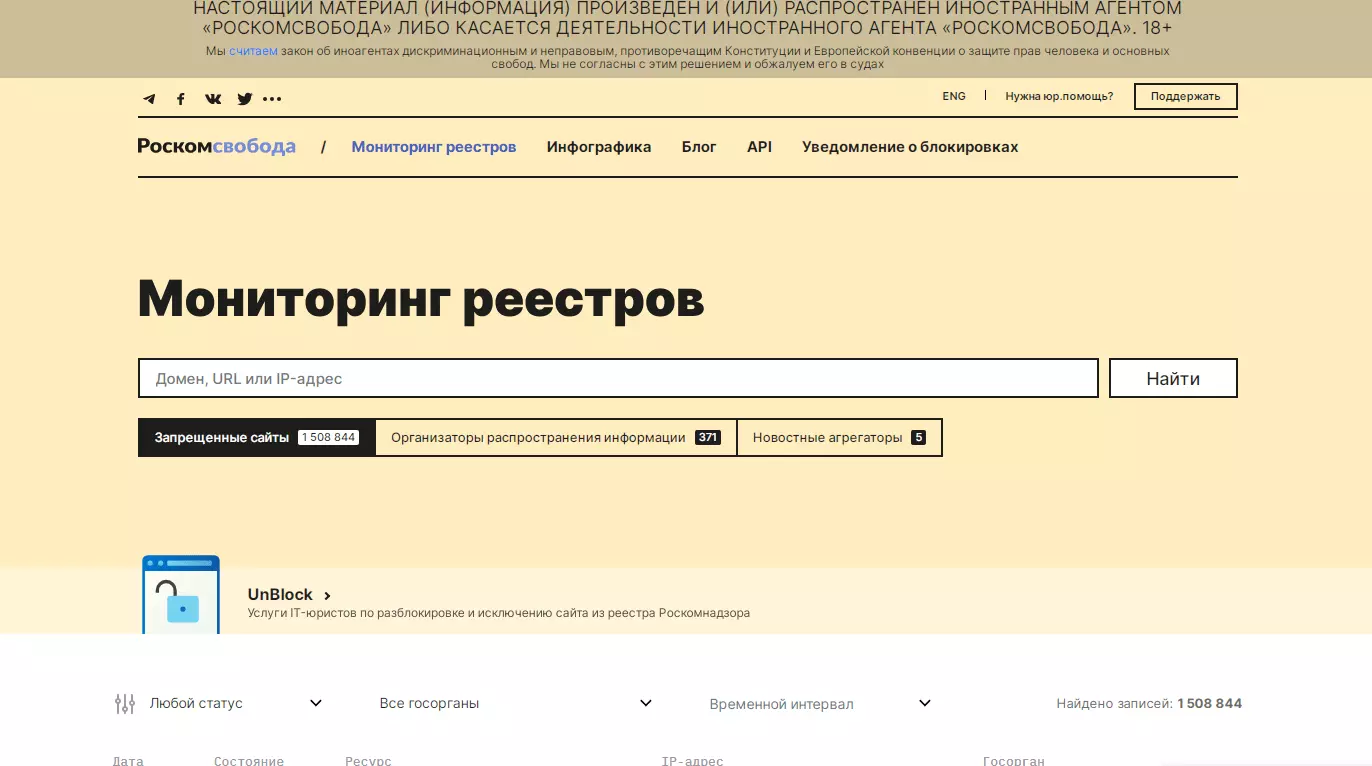Select the Запрещенные сайты tab

[256, 438]
